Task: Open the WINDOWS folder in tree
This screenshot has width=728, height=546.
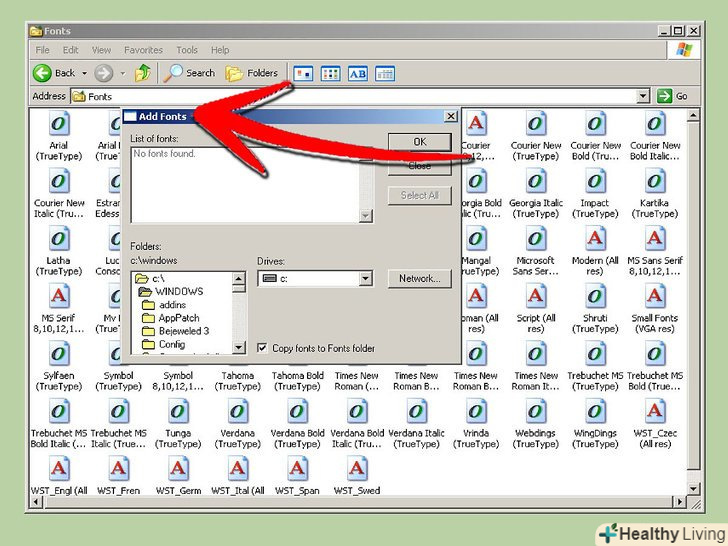Action: click(177, 291)
